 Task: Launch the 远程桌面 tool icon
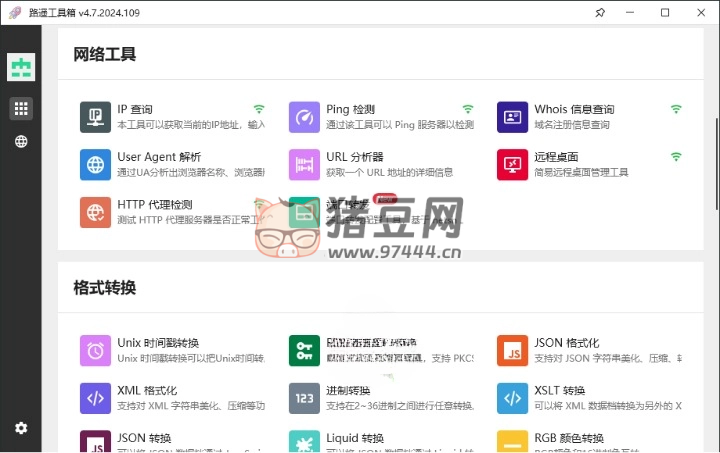[512, 165]
